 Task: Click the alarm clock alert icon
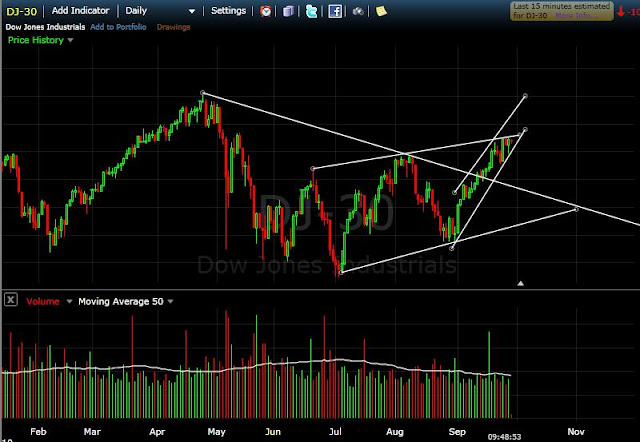pyautogui.click(x=266, y=11)
